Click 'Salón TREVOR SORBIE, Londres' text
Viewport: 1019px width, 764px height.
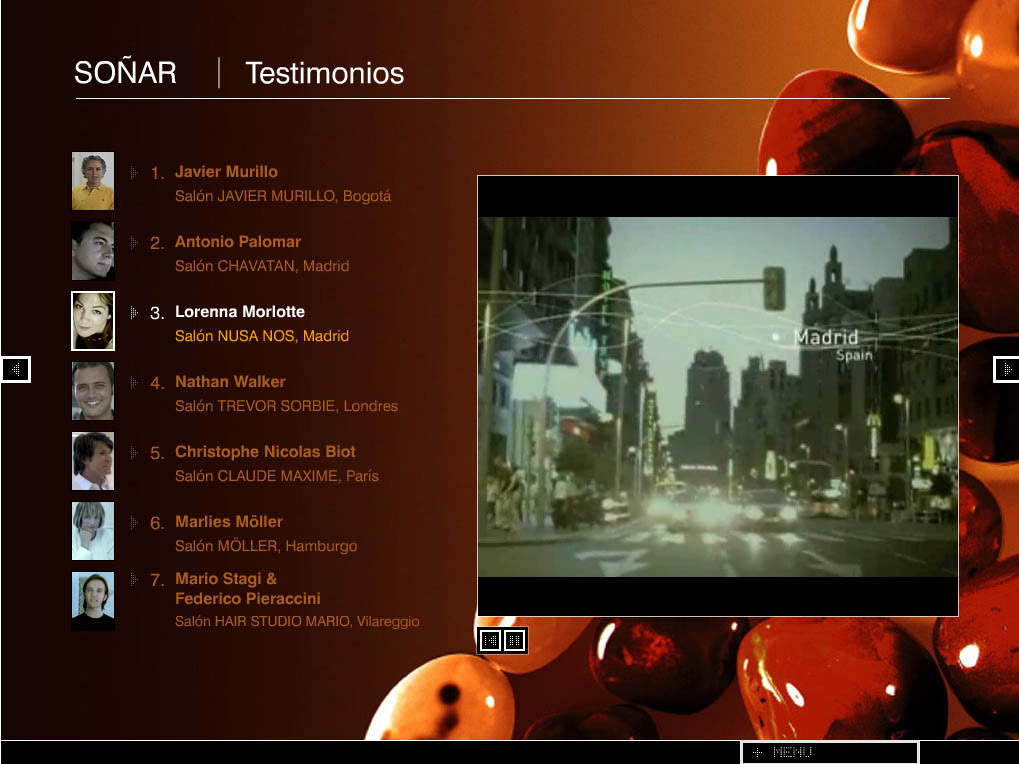(287, 406)
